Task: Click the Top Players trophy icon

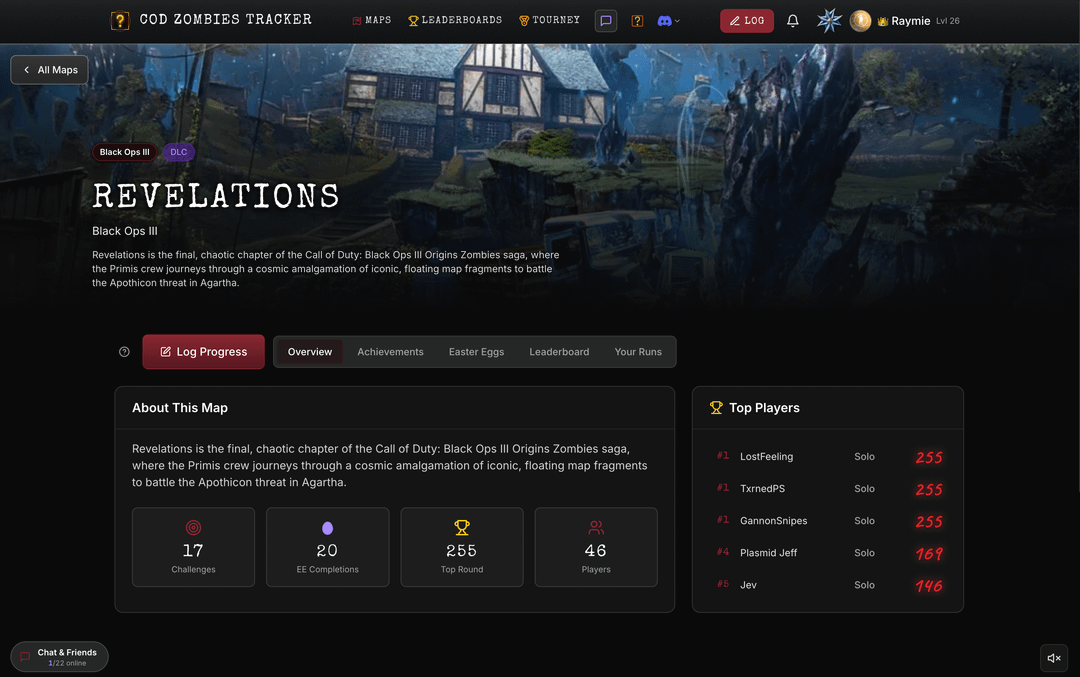Action: click(x=716, y=408)
